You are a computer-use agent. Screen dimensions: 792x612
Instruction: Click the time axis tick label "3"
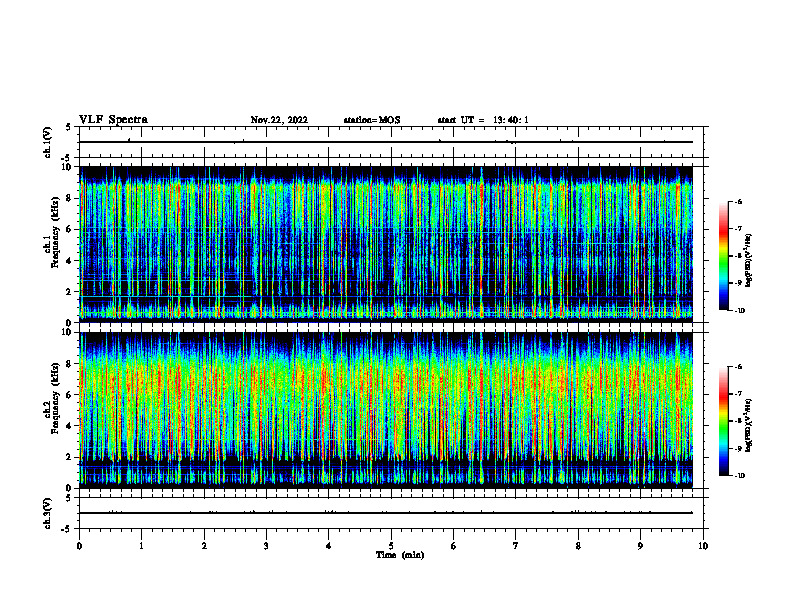(266, 546)
